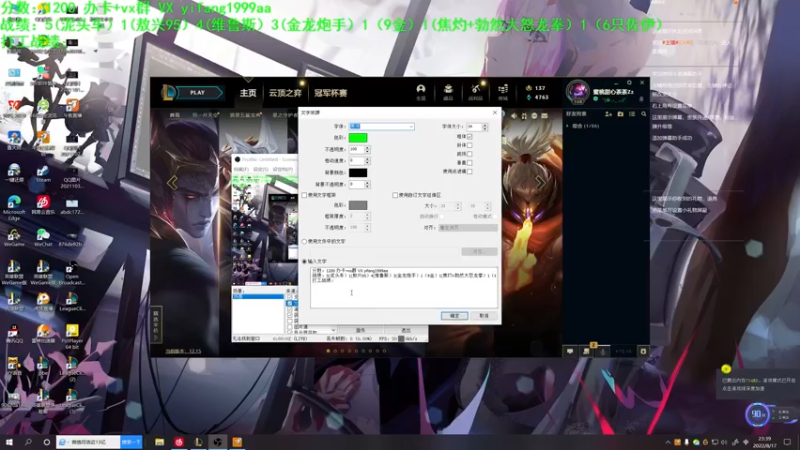Click the PLAY button in League client
The image size is (800, 450).
(x=197, y=93)
